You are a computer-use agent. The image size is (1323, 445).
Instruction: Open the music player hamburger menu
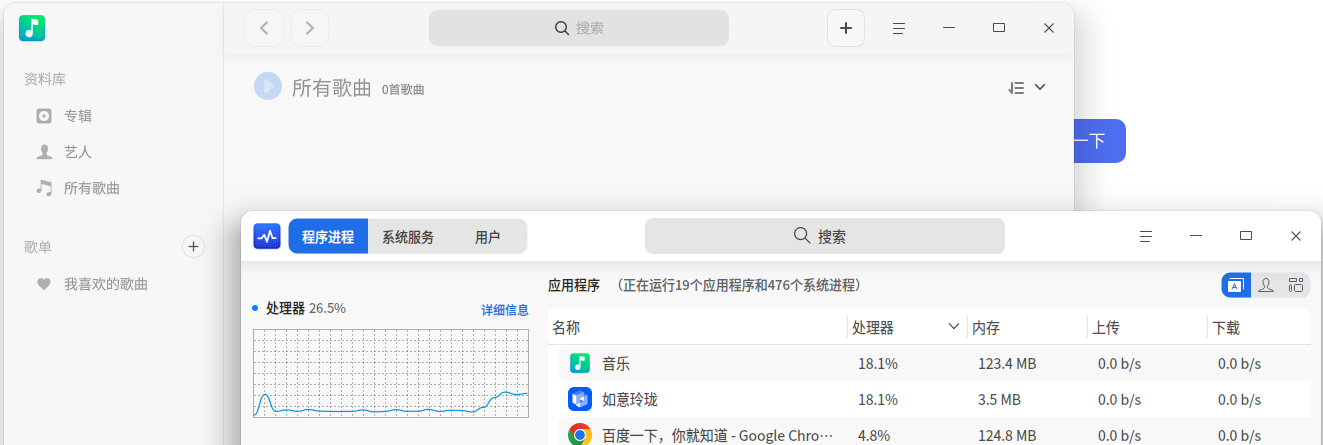coord(899,28)
